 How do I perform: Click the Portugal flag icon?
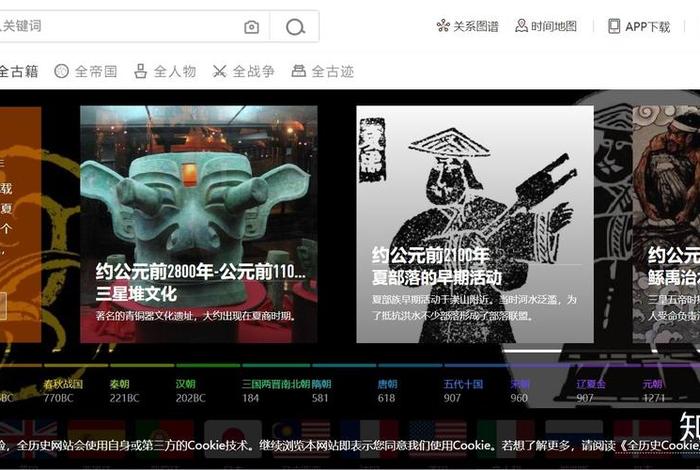pyautogui.click(x=165, y=439)
